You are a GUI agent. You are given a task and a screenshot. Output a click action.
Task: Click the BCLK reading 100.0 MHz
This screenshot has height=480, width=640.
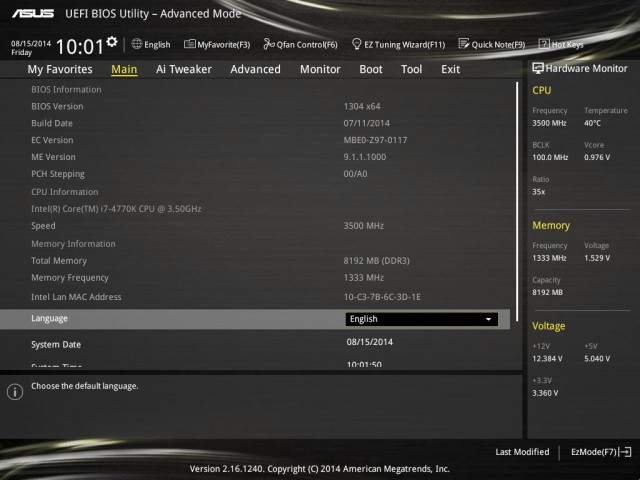tap(550, 158)
